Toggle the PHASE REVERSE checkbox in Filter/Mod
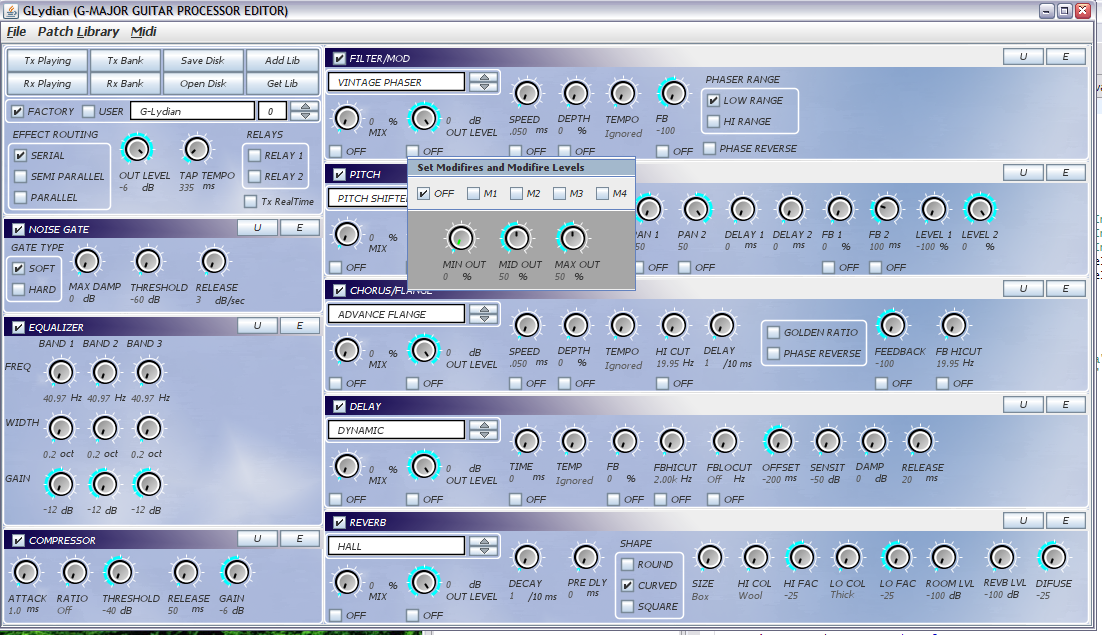Screen dimensions: 1102x635 (709, 148)
